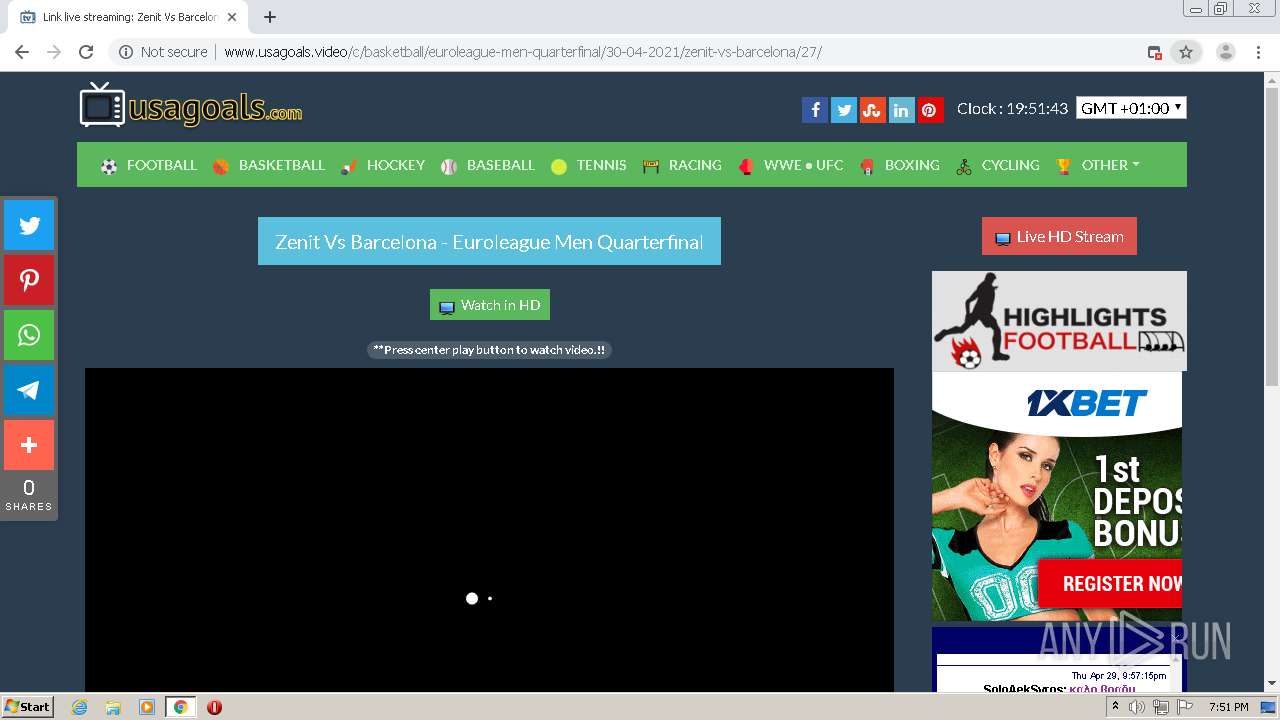Reload the page

86,52
